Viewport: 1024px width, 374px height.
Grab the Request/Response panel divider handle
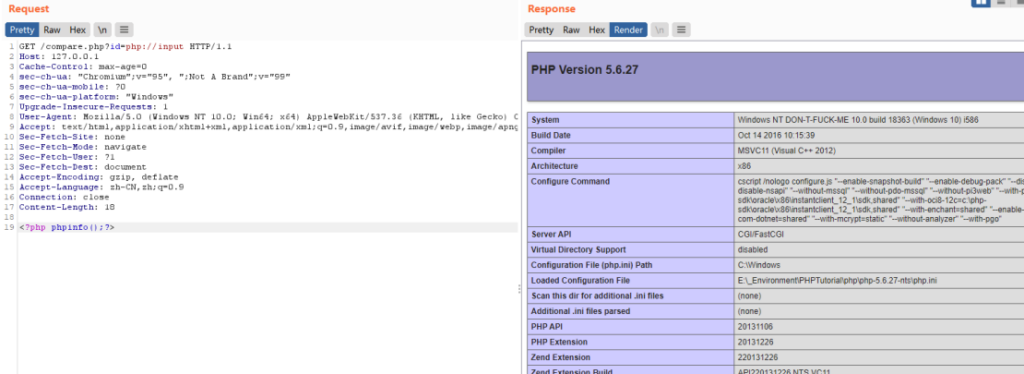coord(520,289)
